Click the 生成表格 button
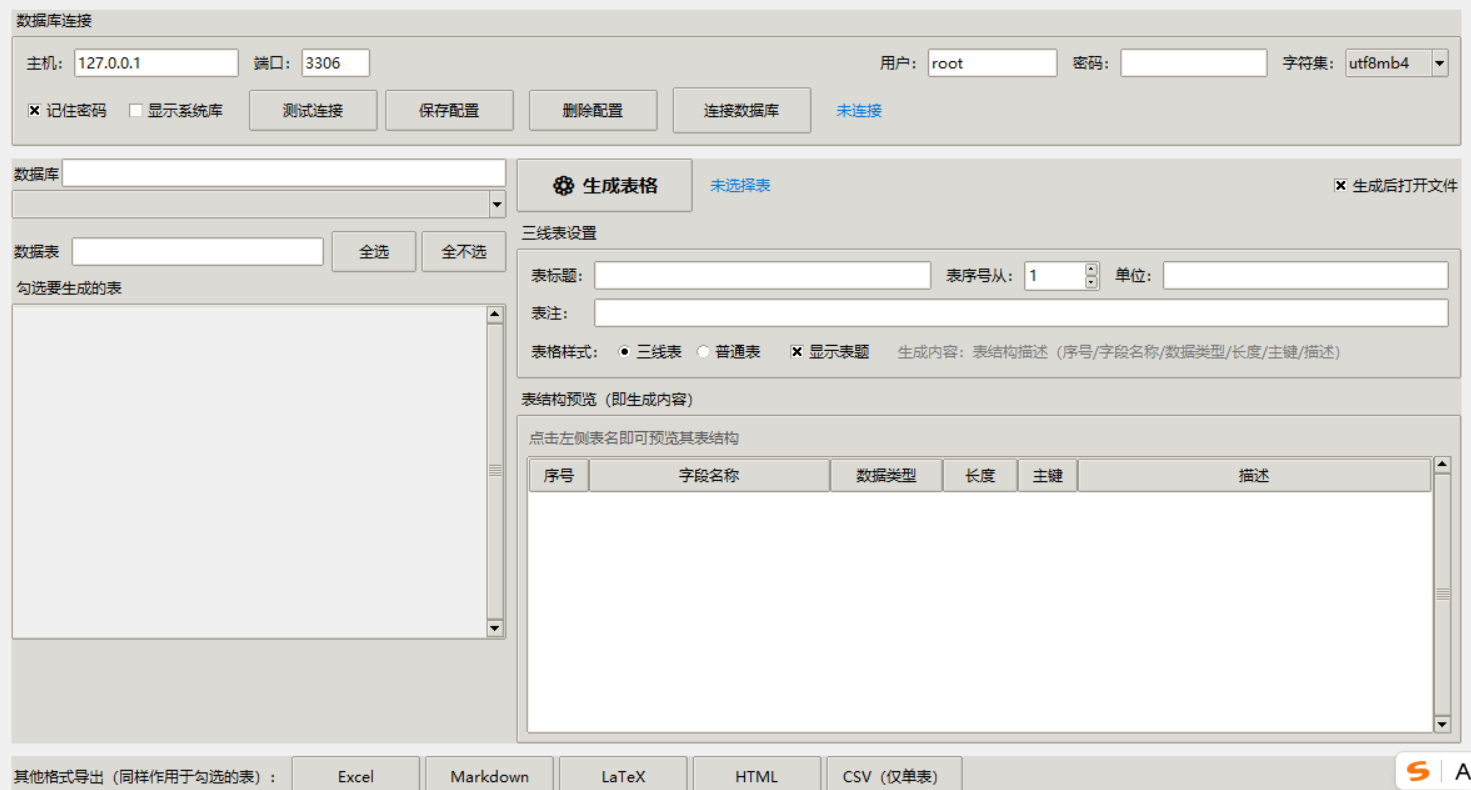 point(604,185)
